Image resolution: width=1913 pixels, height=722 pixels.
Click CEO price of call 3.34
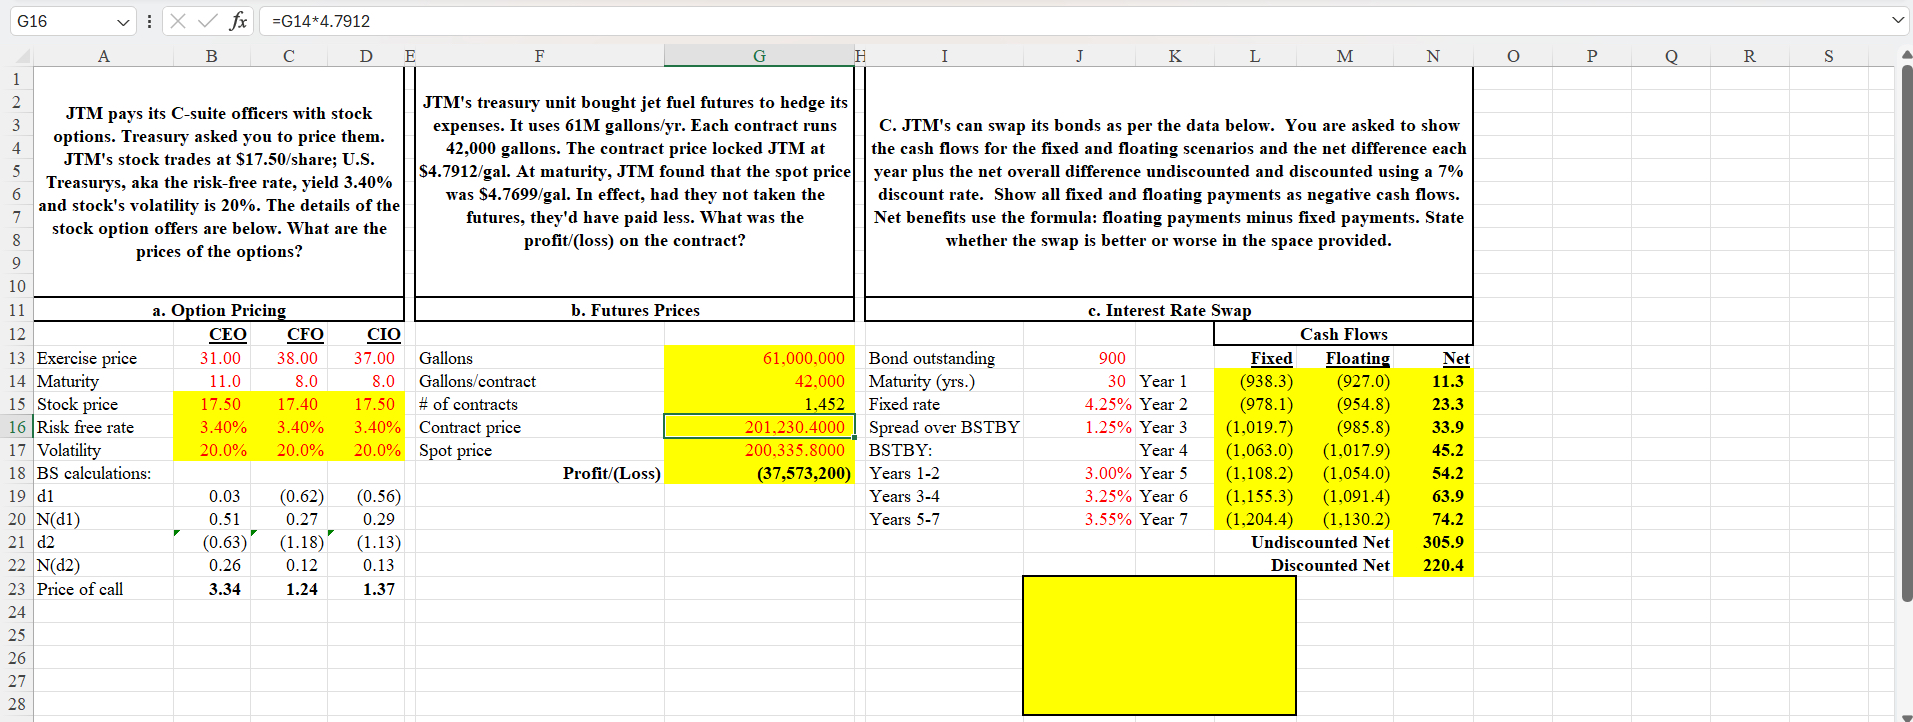[x=211, y=589]
